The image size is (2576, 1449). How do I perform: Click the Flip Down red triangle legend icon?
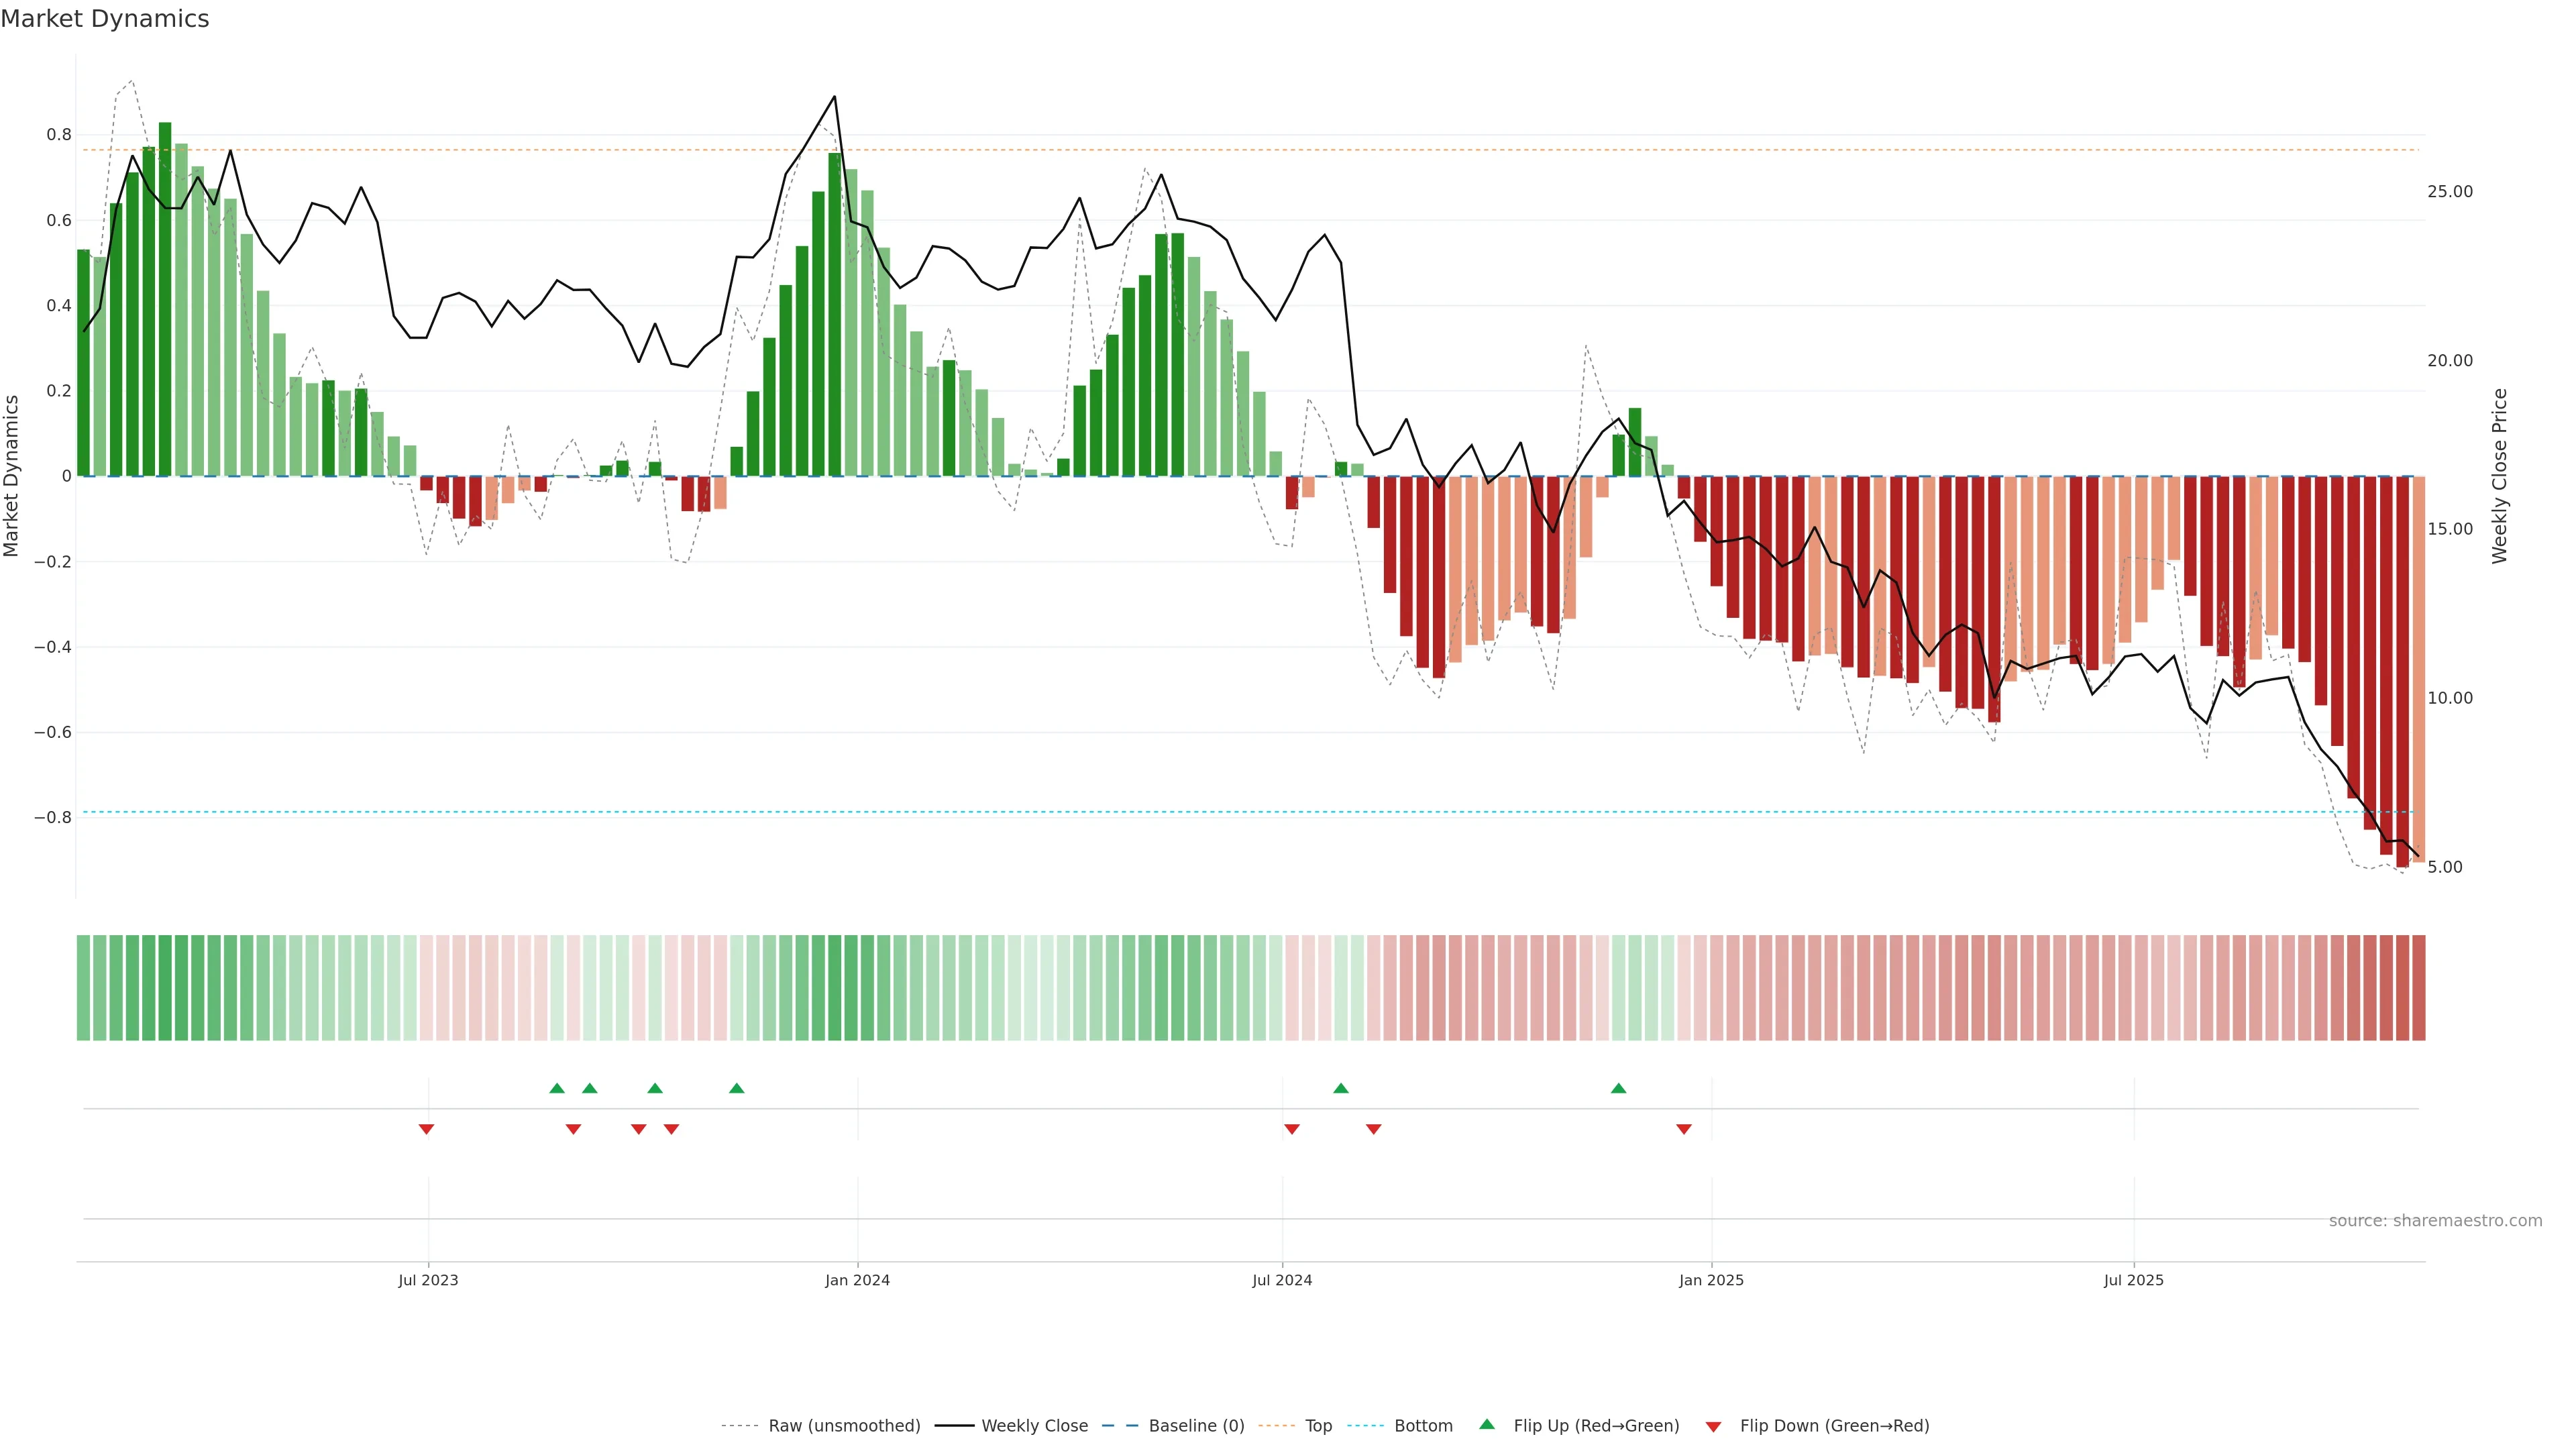coord(1713,1427)
